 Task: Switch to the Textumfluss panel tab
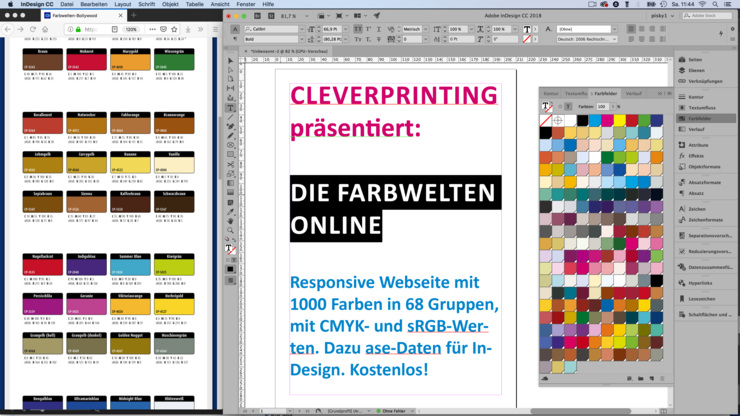click(x=576, y=93)
